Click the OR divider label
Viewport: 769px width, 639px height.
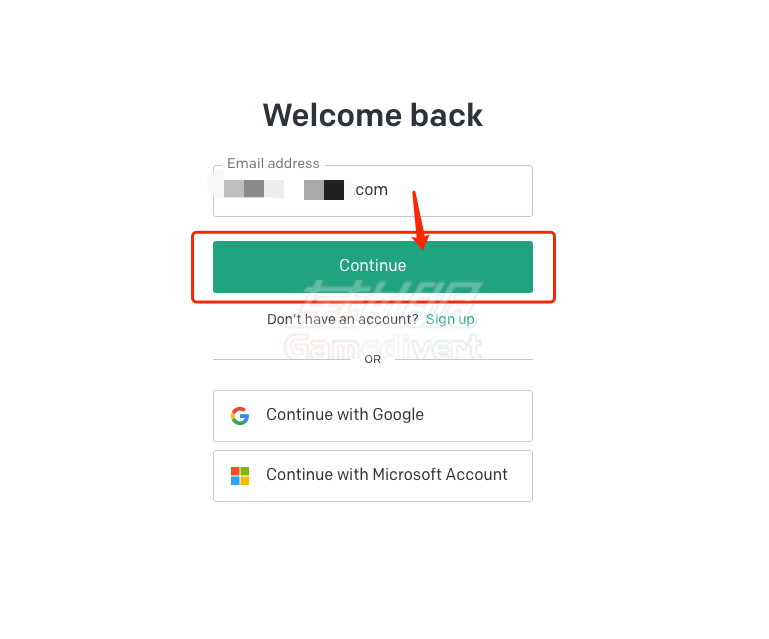click(373, 359)
